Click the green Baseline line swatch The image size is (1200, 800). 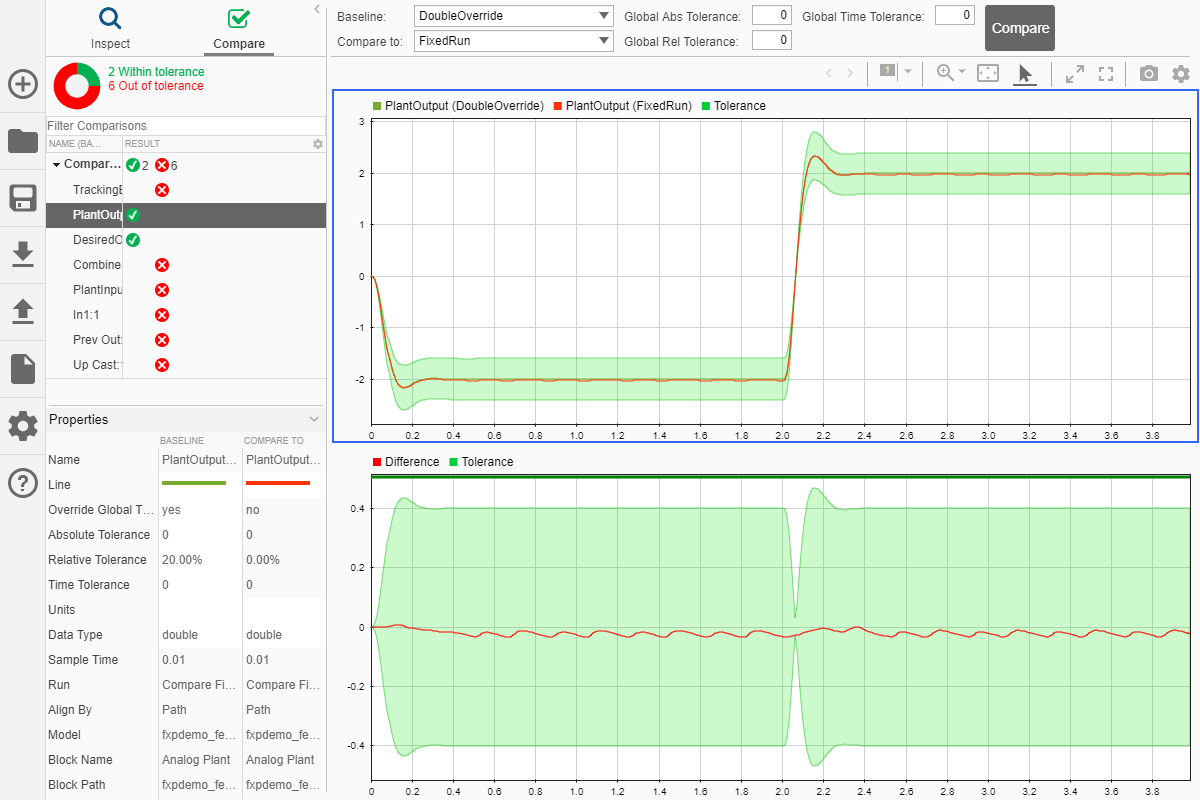pyautogui.click(x=194, y=484)
